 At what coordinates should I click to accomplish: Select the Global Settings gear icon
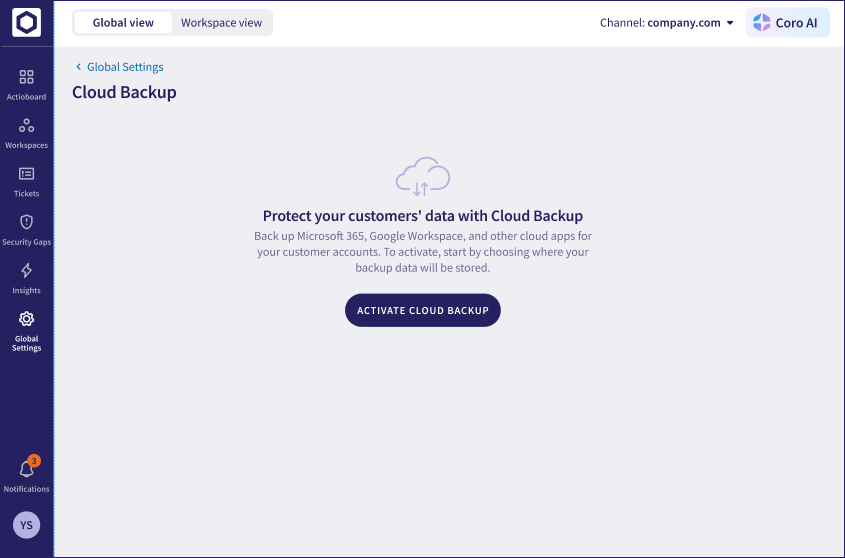[x=26, y=319]
